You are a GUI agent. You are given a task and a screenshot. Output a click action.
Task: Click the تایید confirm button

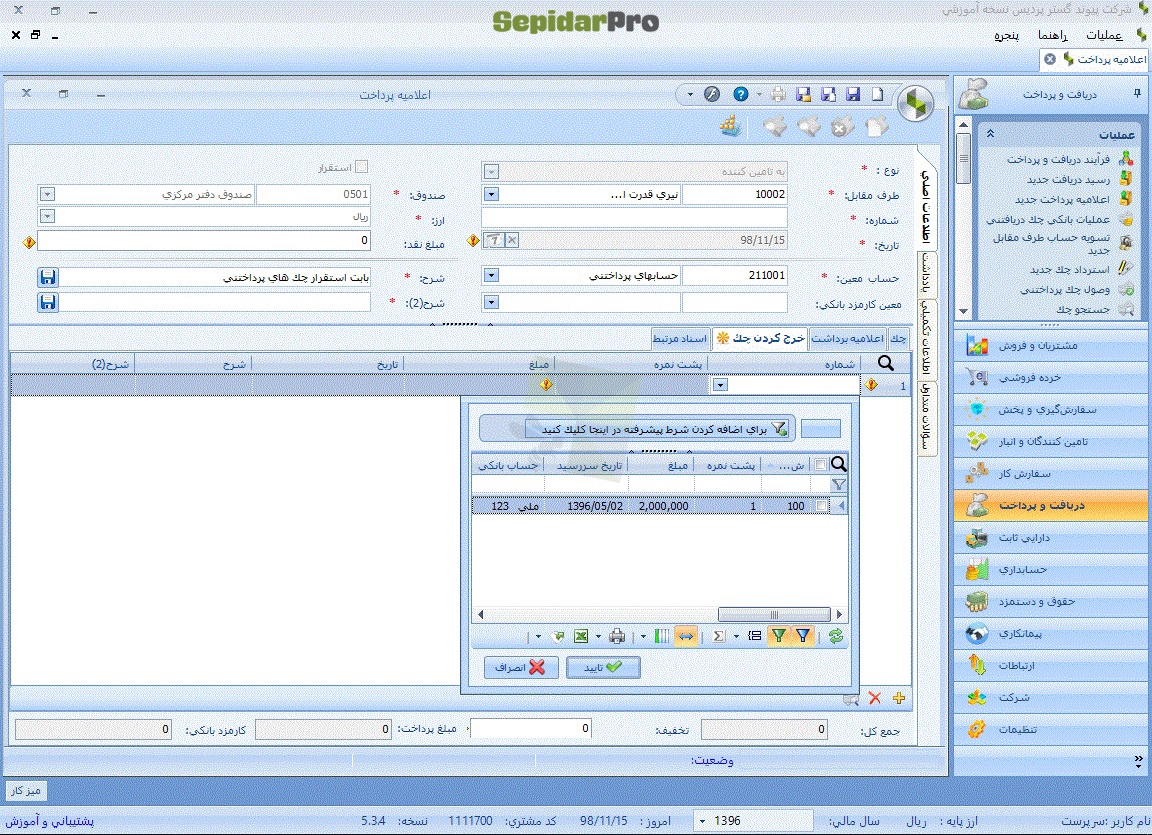pyautogui.click(x=603, y=667)
